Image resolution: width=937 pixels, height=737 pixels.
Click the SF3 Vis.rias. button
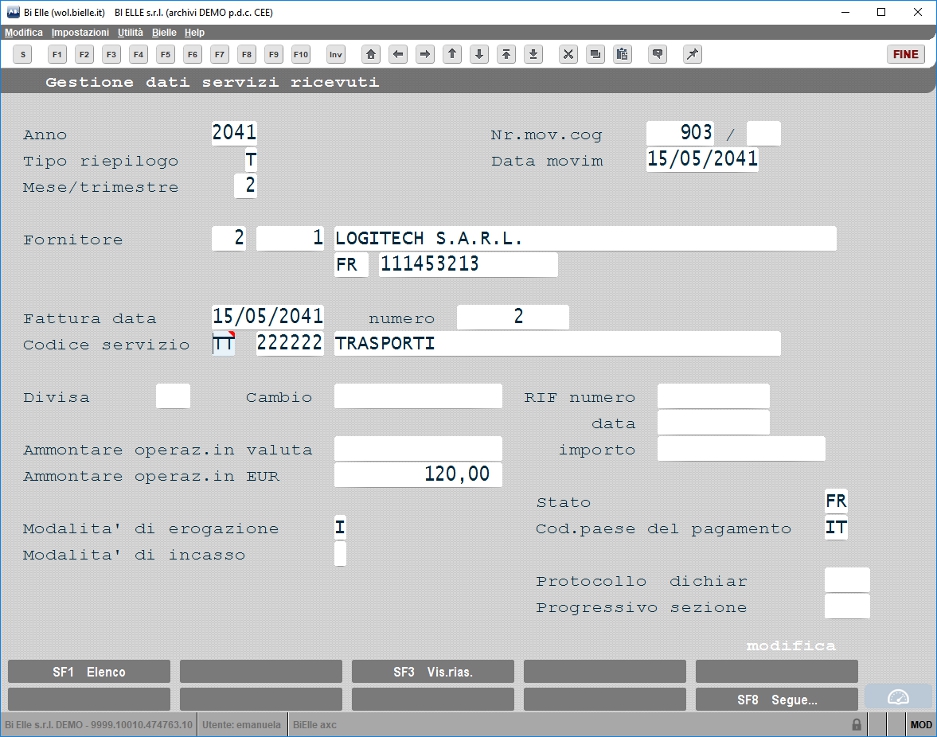433,672
